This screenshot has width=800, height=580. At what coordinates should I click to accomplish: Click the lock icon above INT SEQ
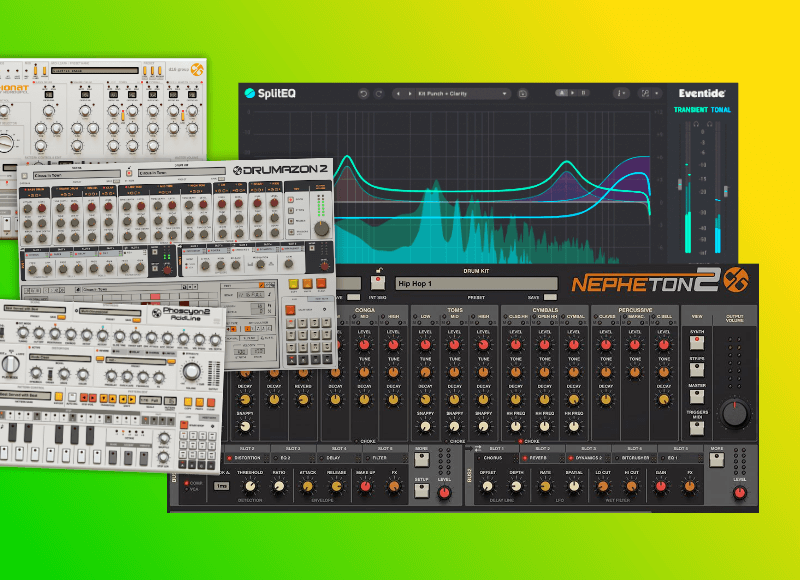tap(379, 270)
